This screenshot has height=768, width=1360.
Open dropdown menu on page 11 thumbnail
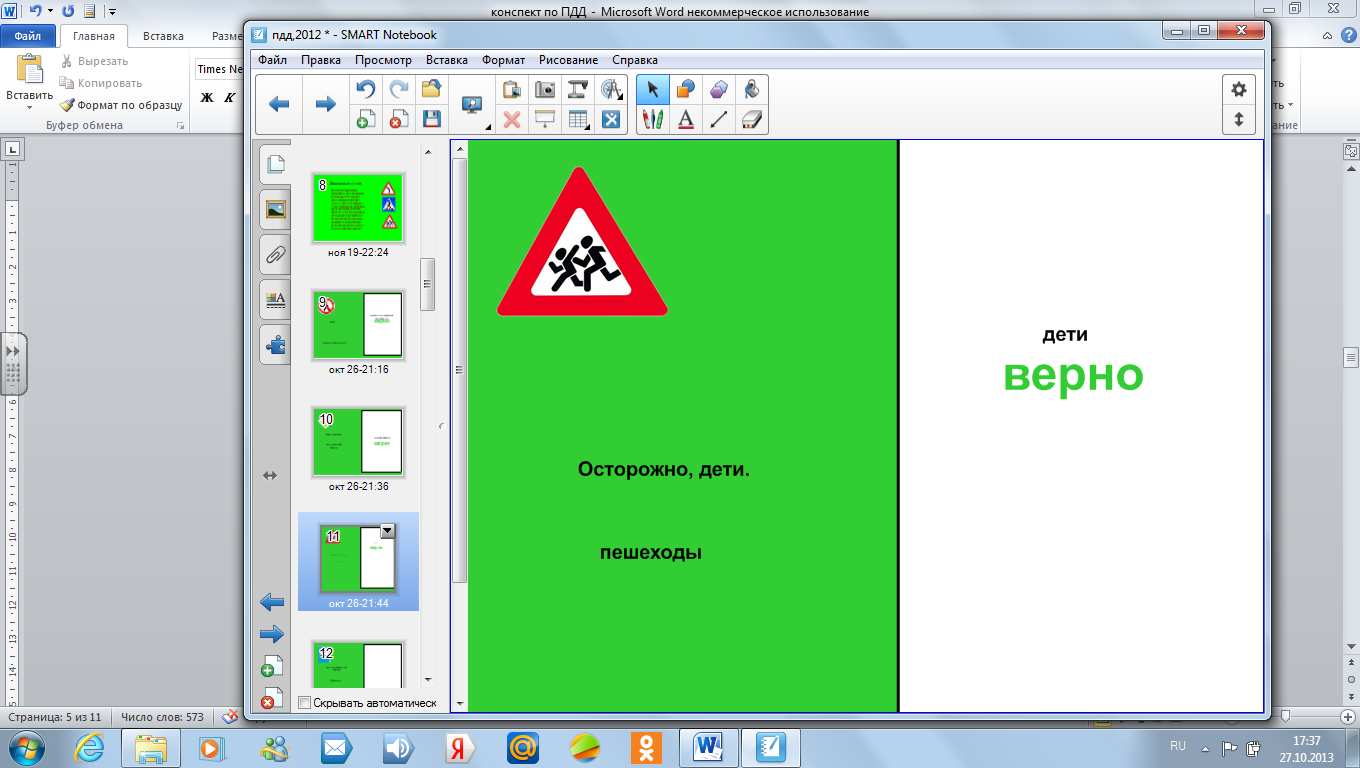[x=388, y=531]
